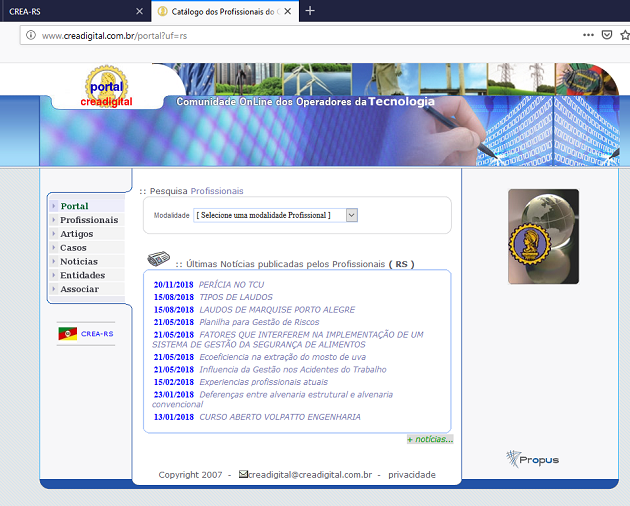Click the '+ notícias...' more news link

click(430, 439)
